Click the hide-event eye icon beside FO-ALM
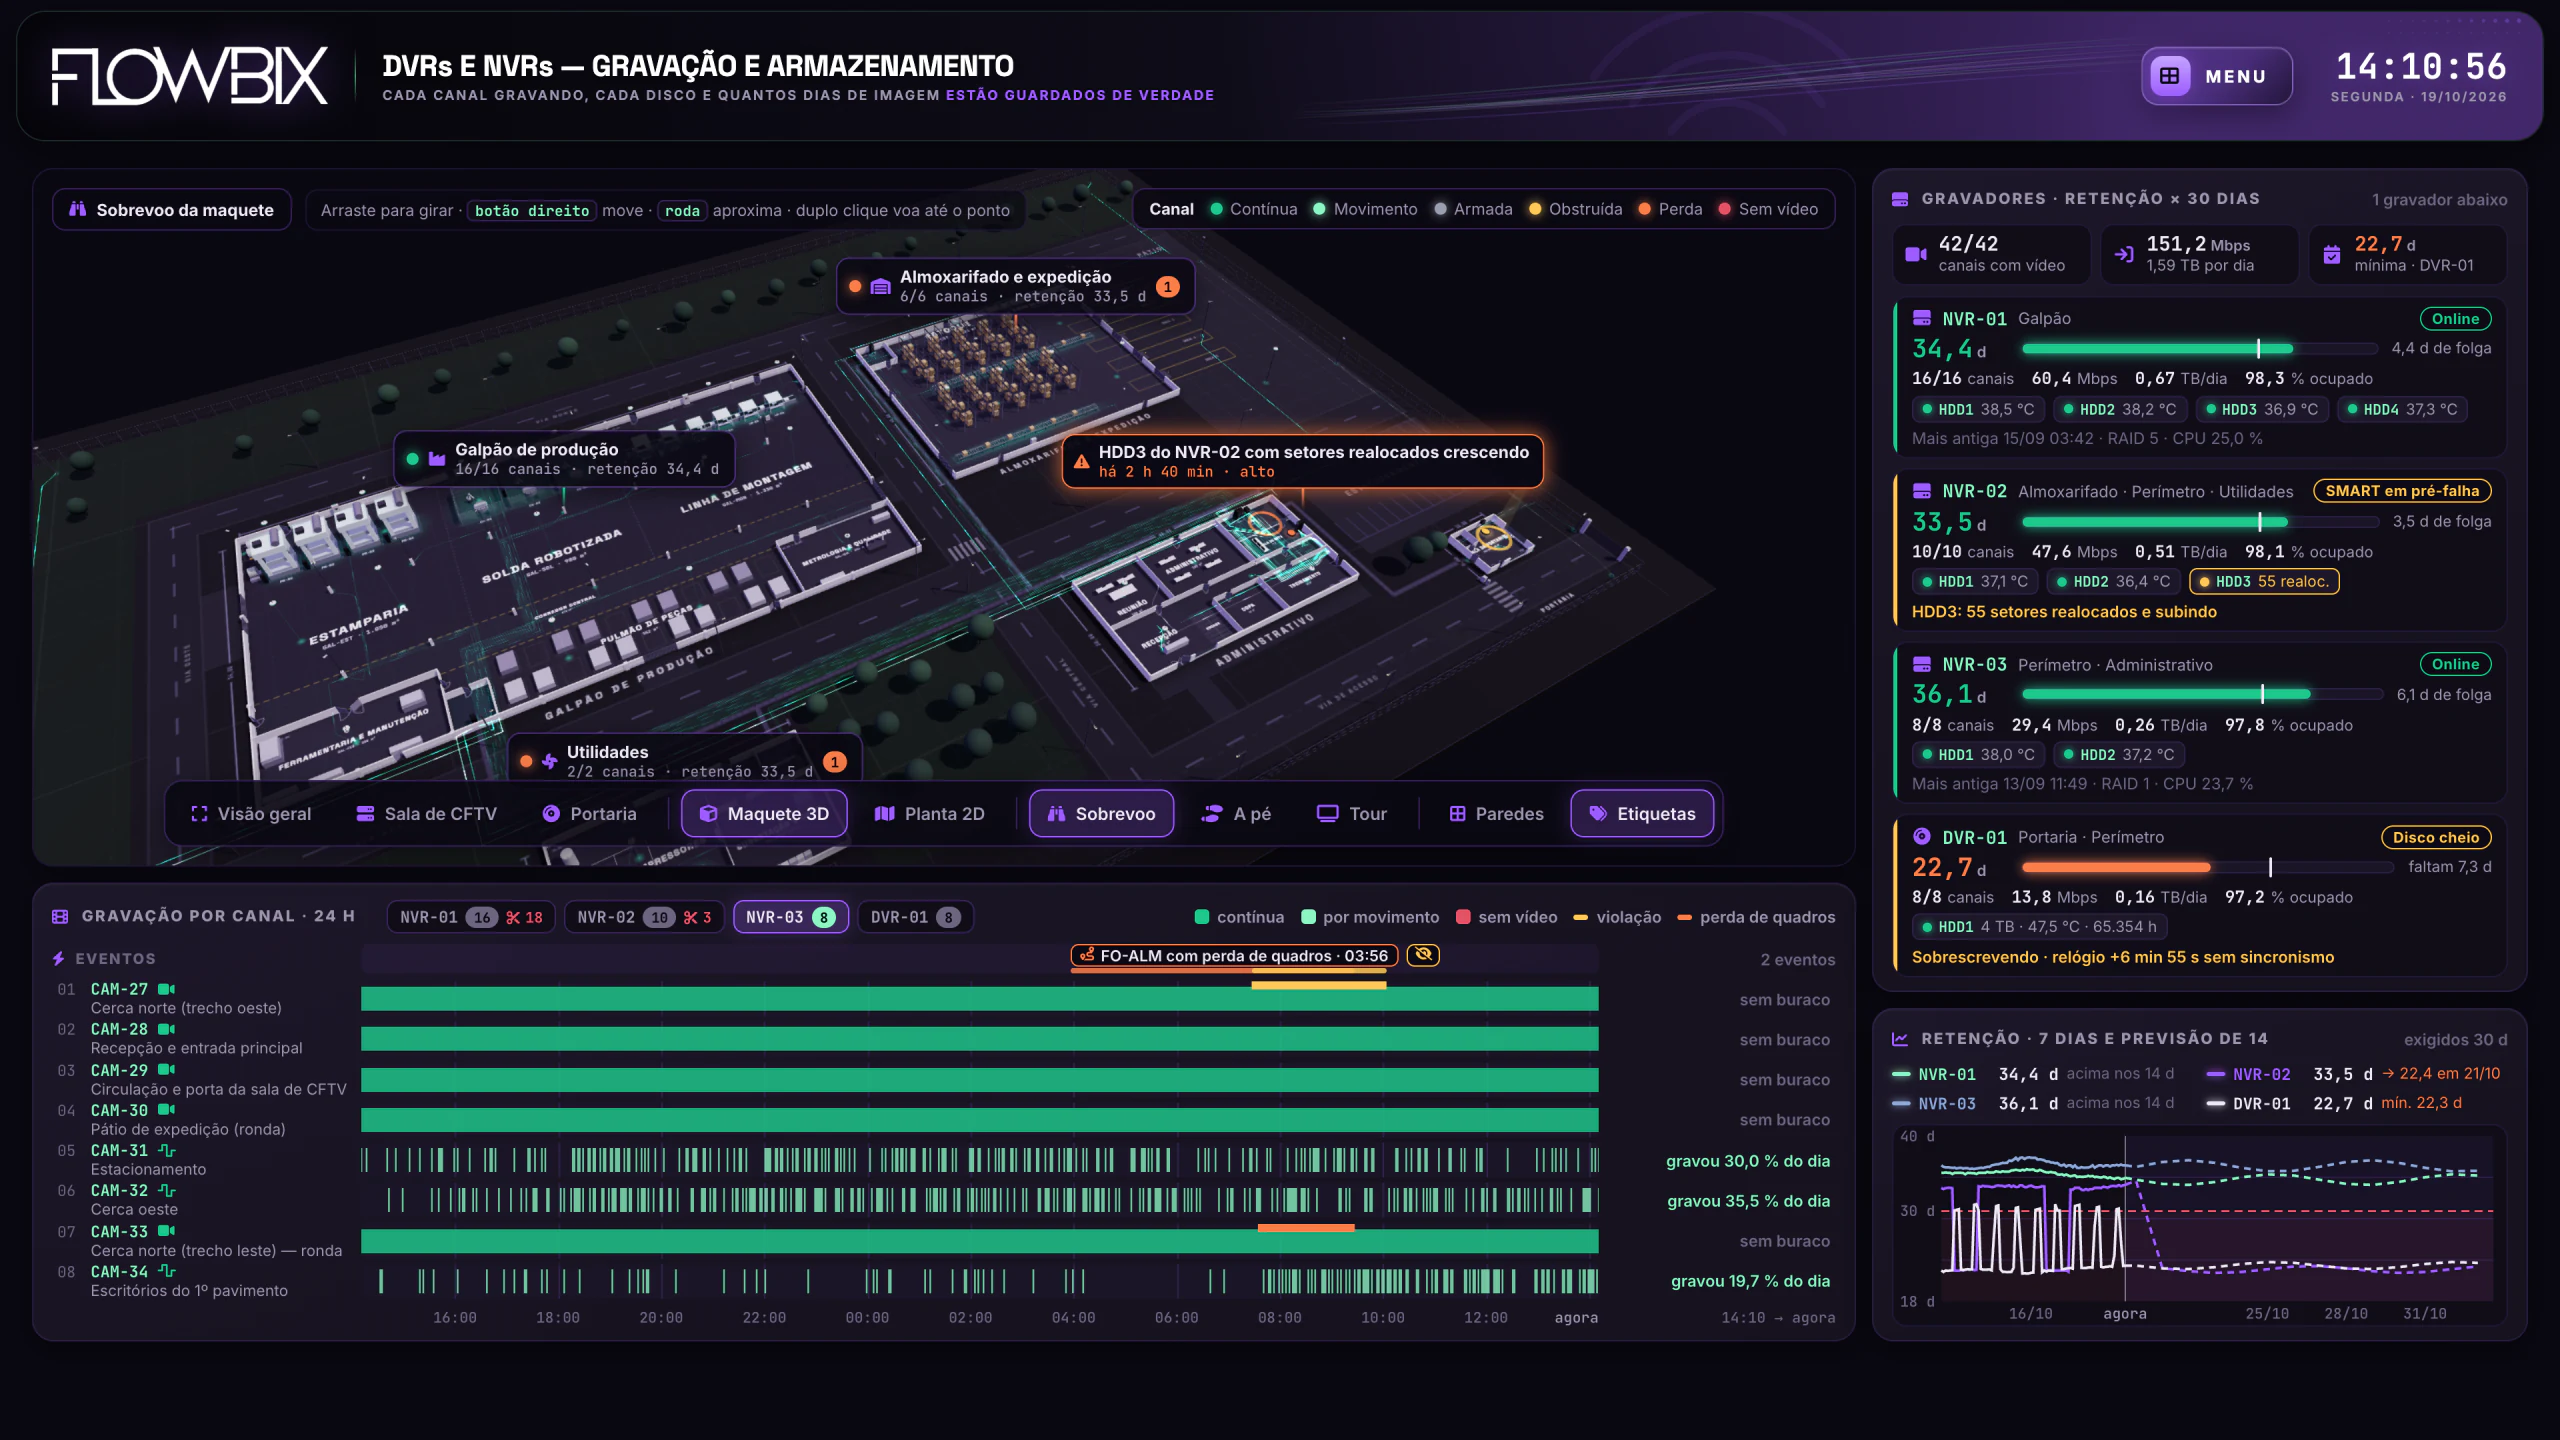2560x1440 pixels. (1423, 955)
